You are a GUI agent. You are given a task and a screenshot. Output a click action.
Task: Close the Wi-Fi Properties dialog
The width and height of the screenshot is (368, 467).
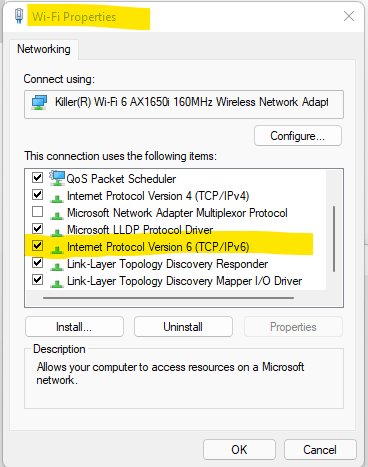pyautogui.click(x=349, y=16)
